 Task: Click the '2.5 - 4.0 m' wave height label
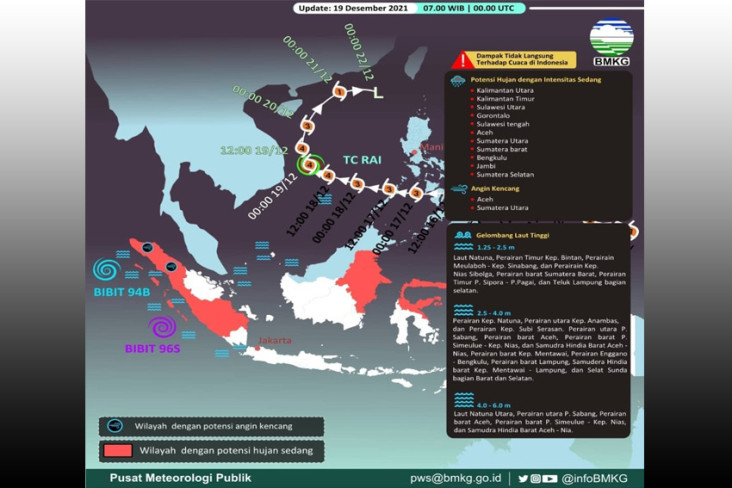[x=494, y=313]
